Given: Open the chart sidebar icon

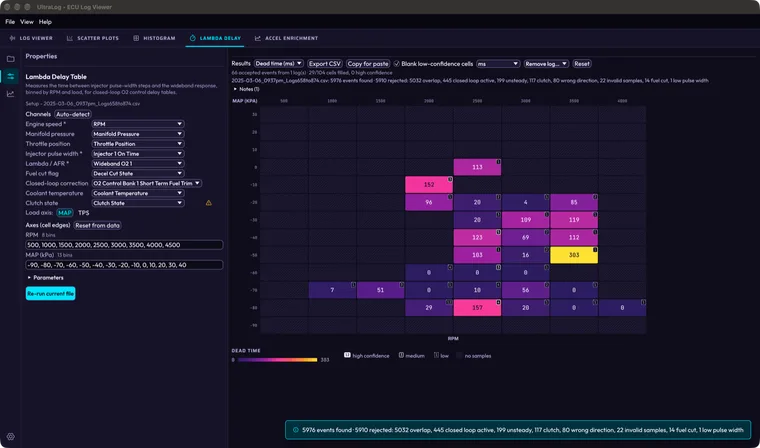Looking at the screenshot, I should click(10, 94).
